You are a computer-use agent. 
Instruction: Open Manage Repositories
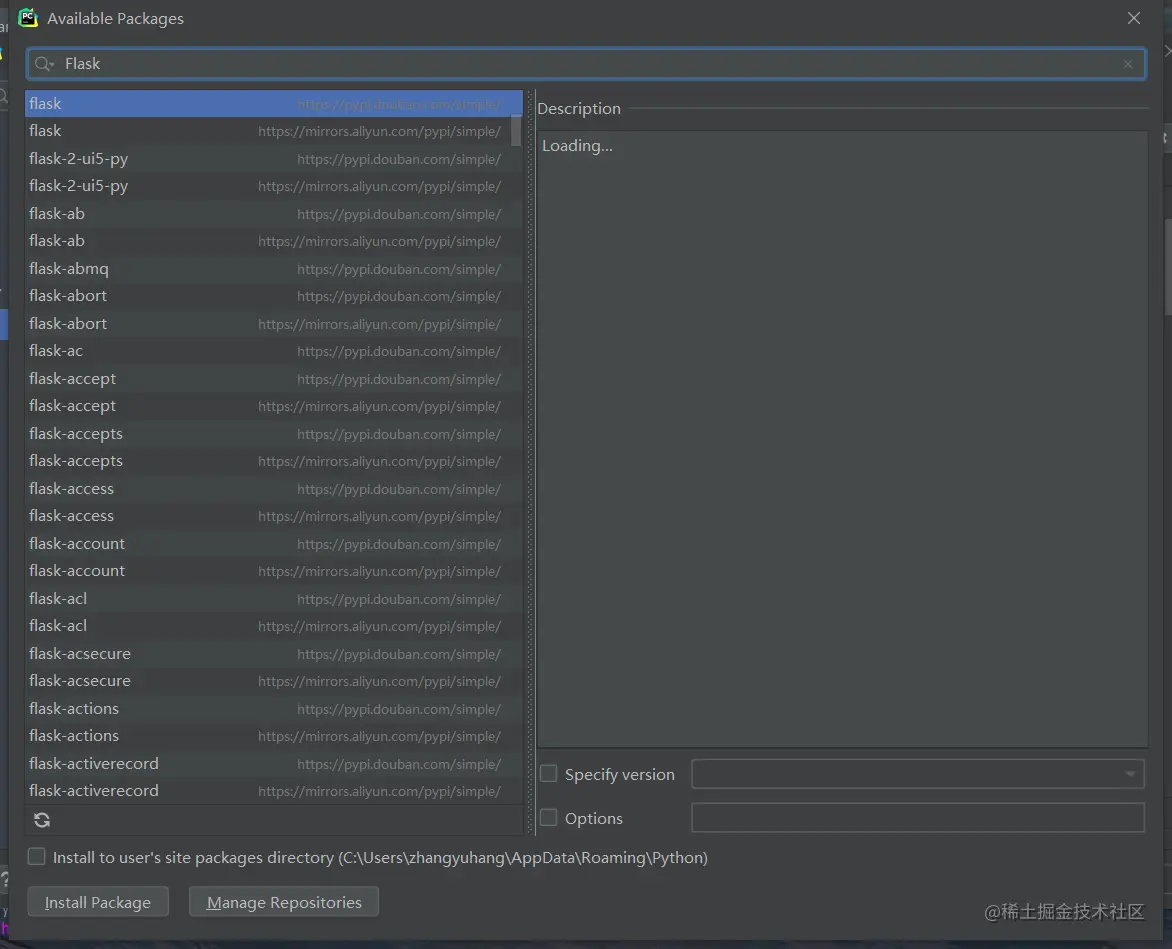tap(284, 902)
